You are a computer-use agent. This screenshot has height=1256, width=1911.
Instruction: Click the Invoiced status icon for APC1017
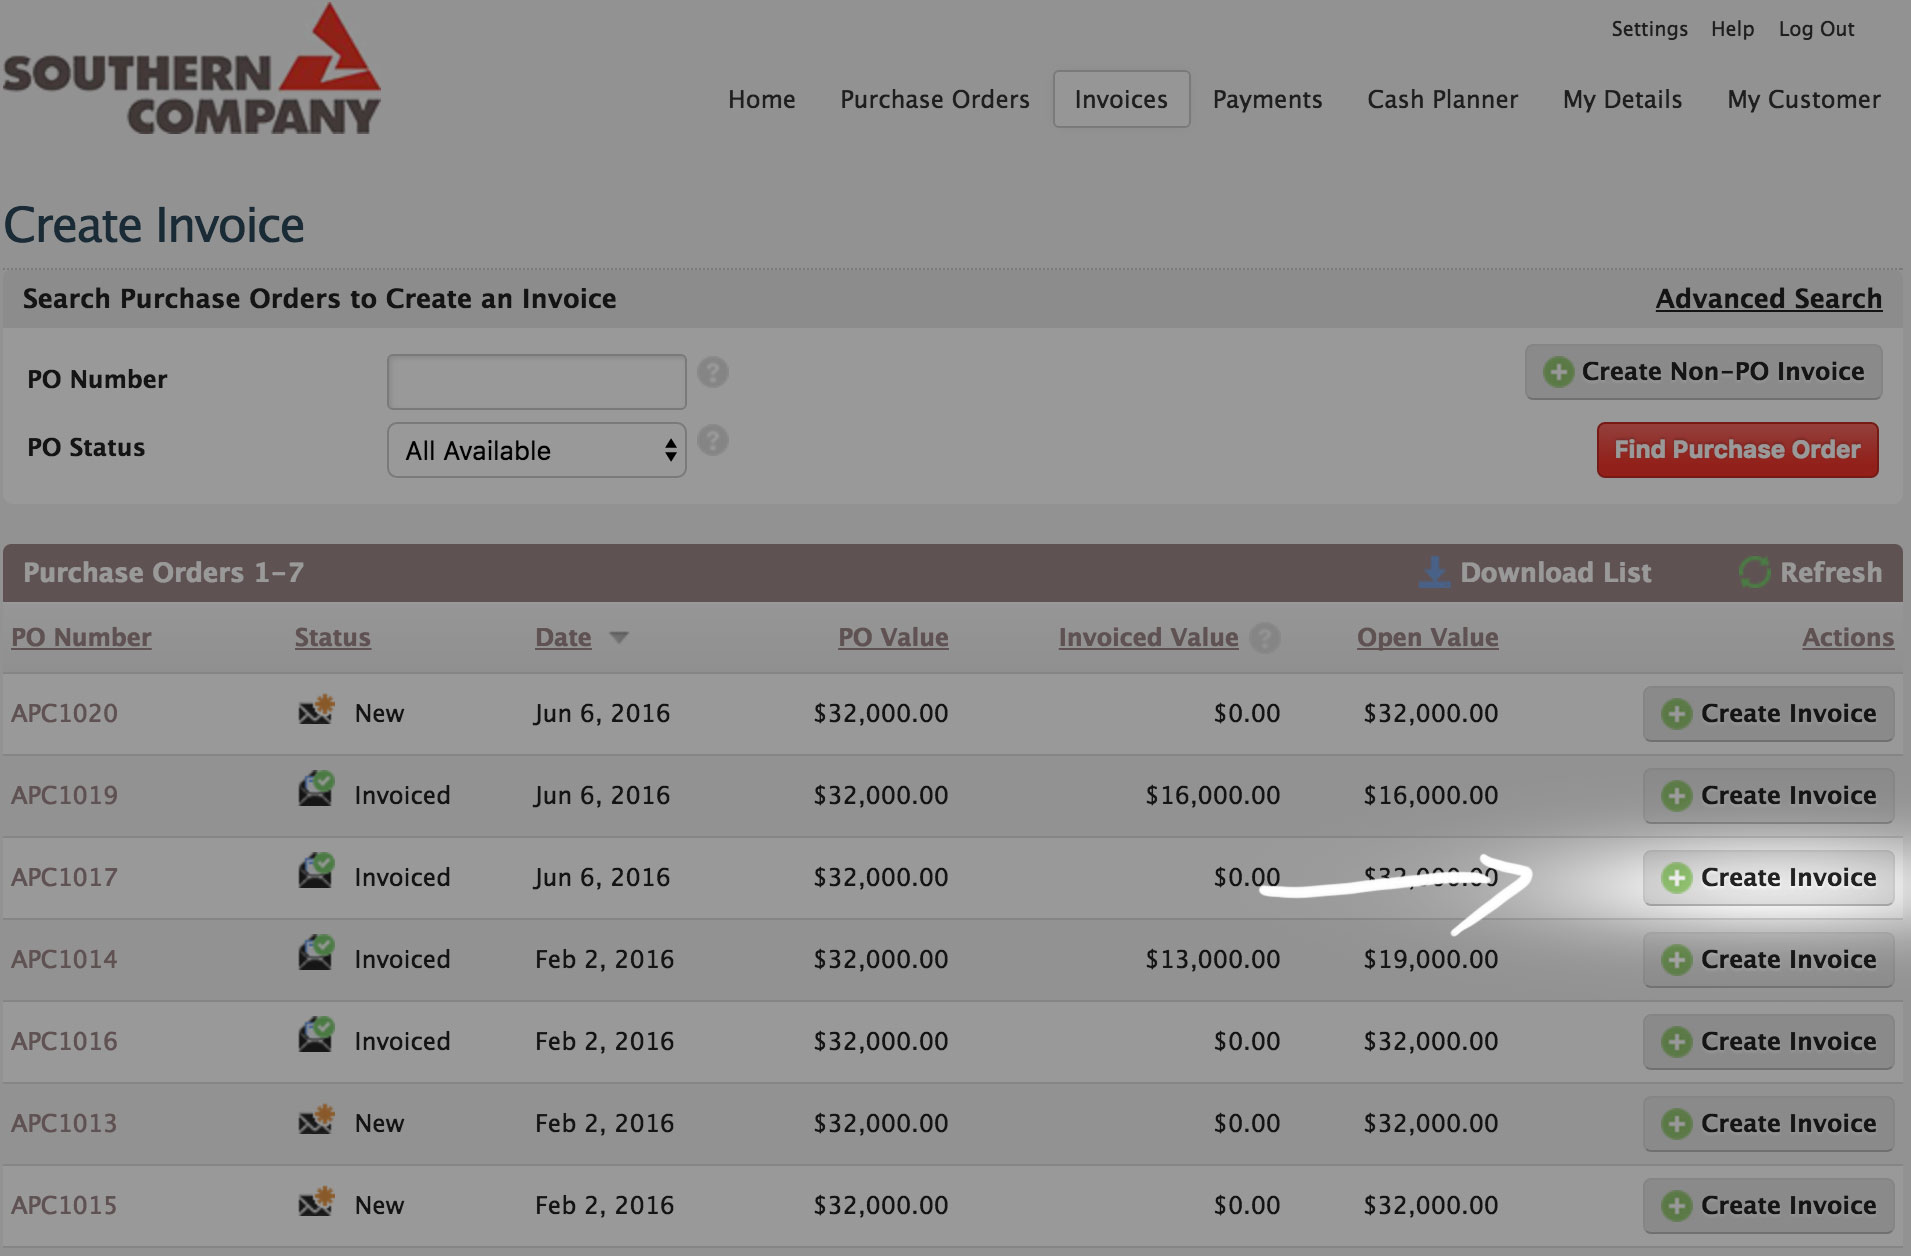[317, 872]
